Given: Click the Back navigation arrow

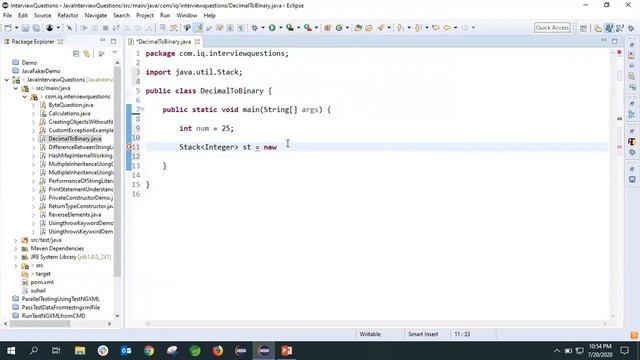Looking at the screenshot, I should pos(447,28).
